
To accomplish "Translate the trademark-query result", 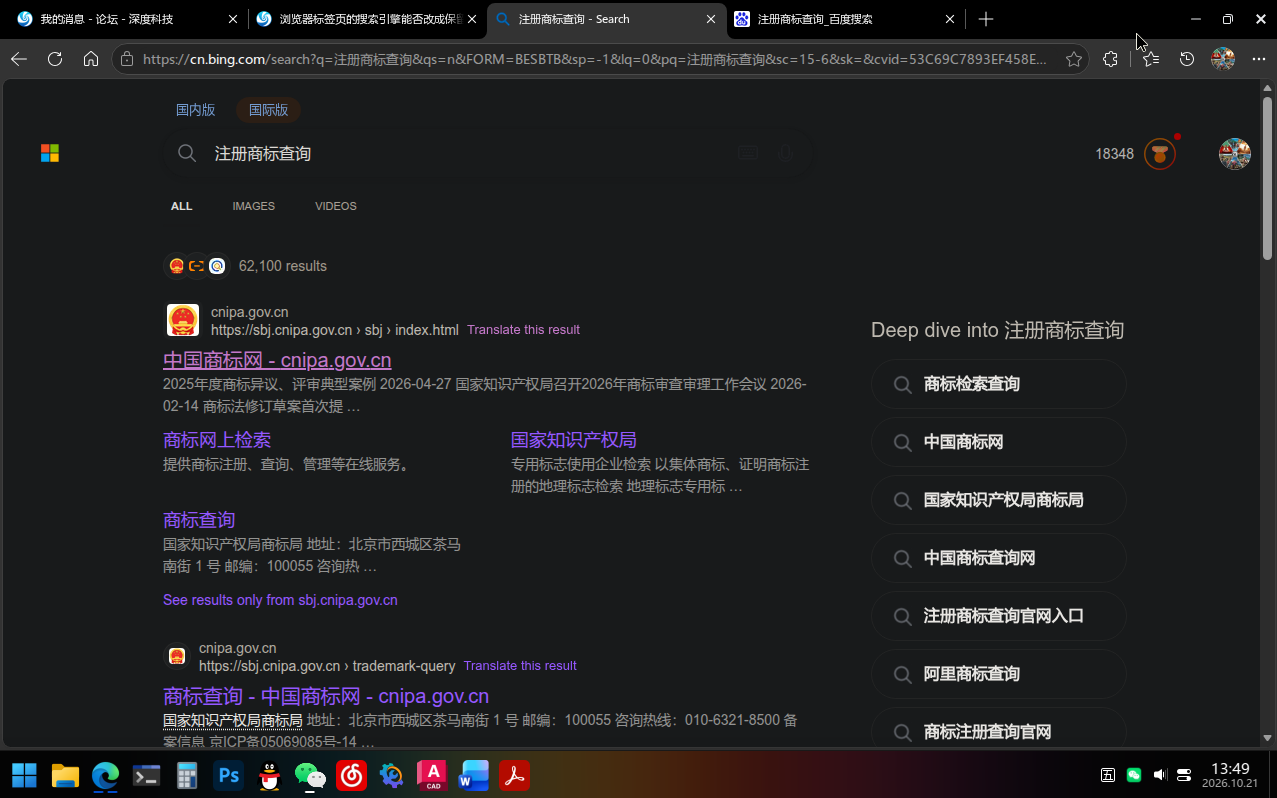I will [x=520, y=666].
